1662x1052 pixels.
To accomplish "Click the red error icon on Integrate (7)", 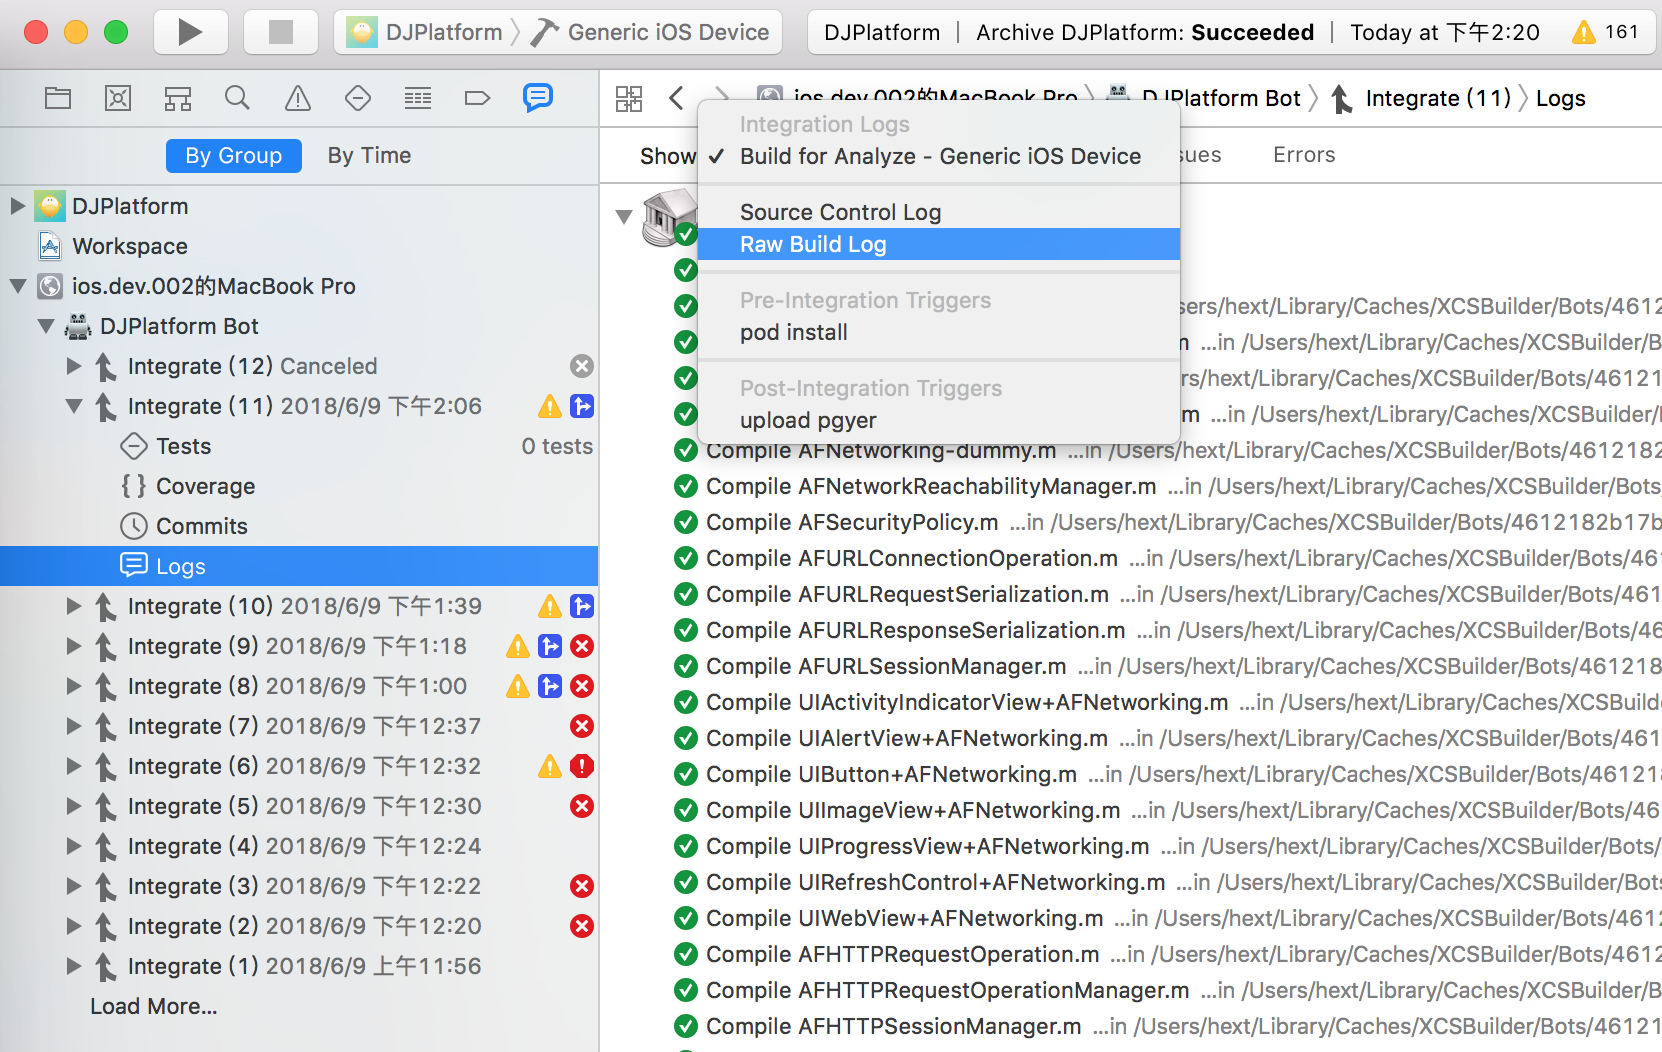I will coord(582,726).
